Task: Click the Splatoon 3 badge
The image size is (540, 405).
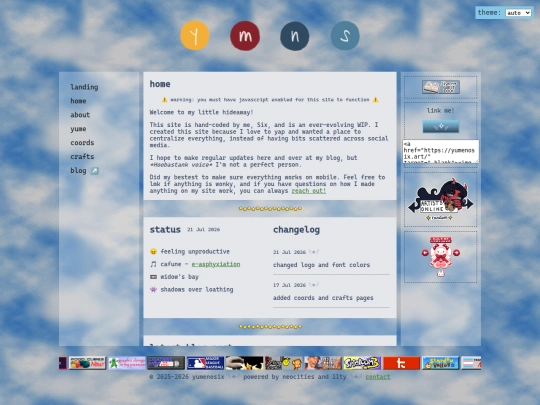Action: click(x=362, y=363)
